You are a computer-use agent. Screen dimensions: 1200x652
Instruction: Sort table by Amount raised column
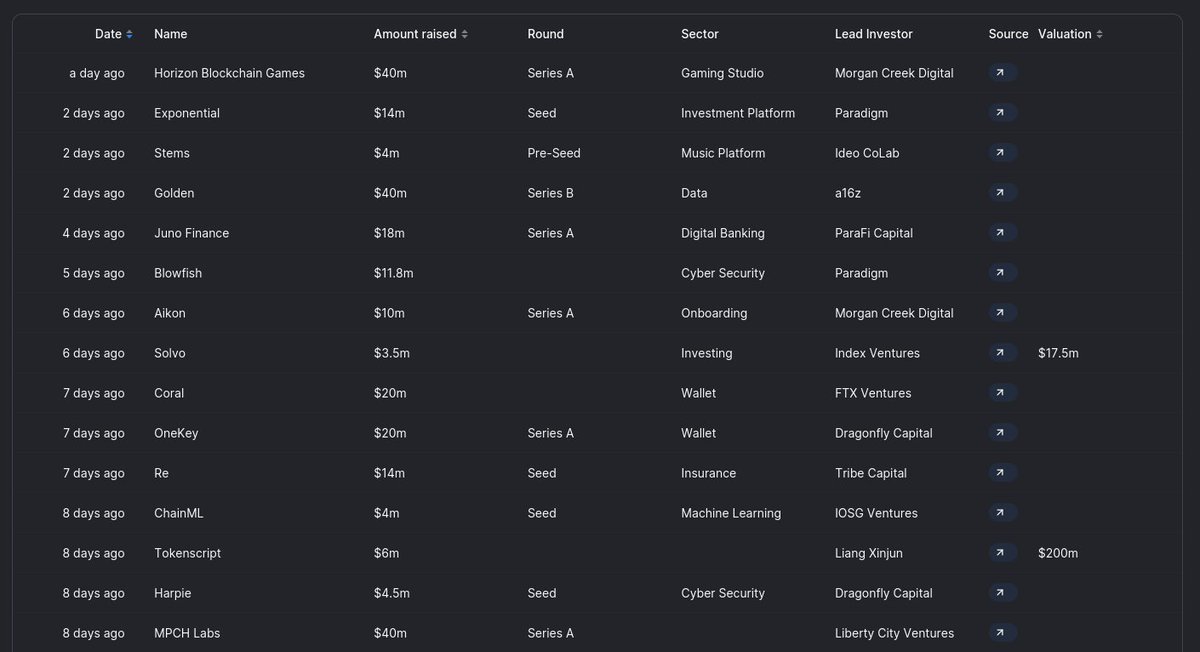(x=421, y=34)
